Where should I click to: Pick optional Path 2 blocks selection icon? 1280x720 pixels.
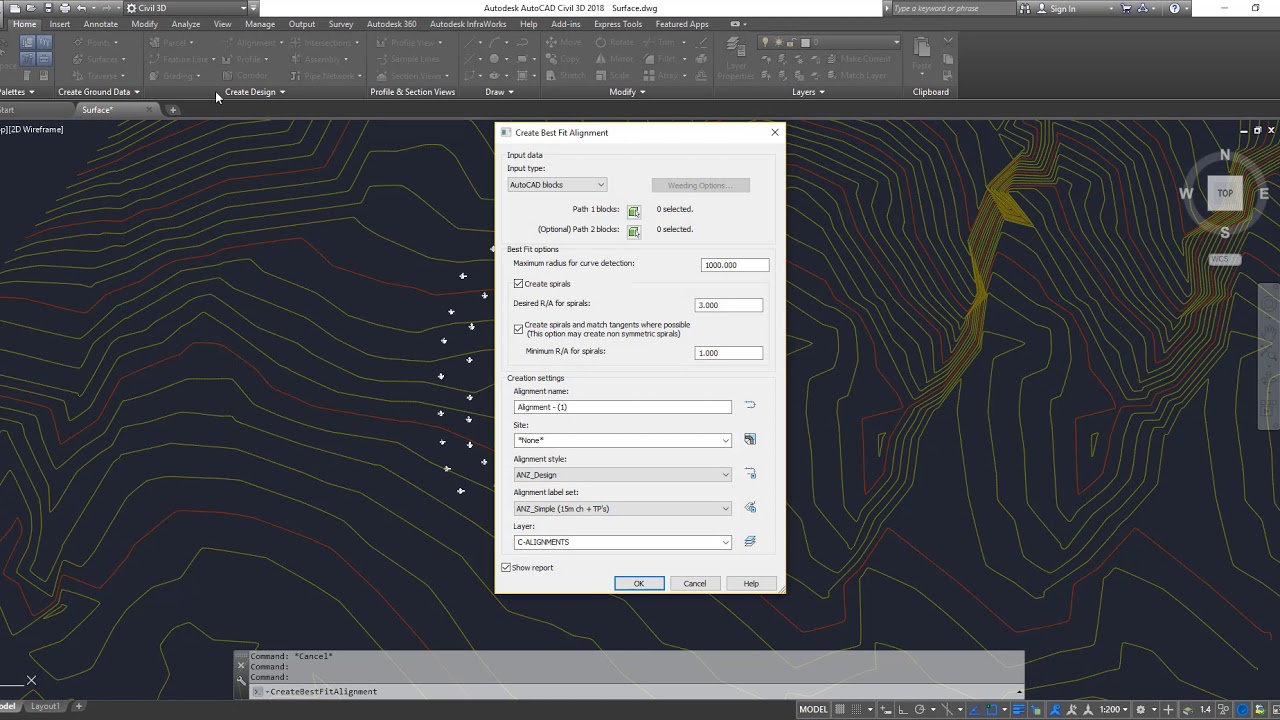[633, 231]
